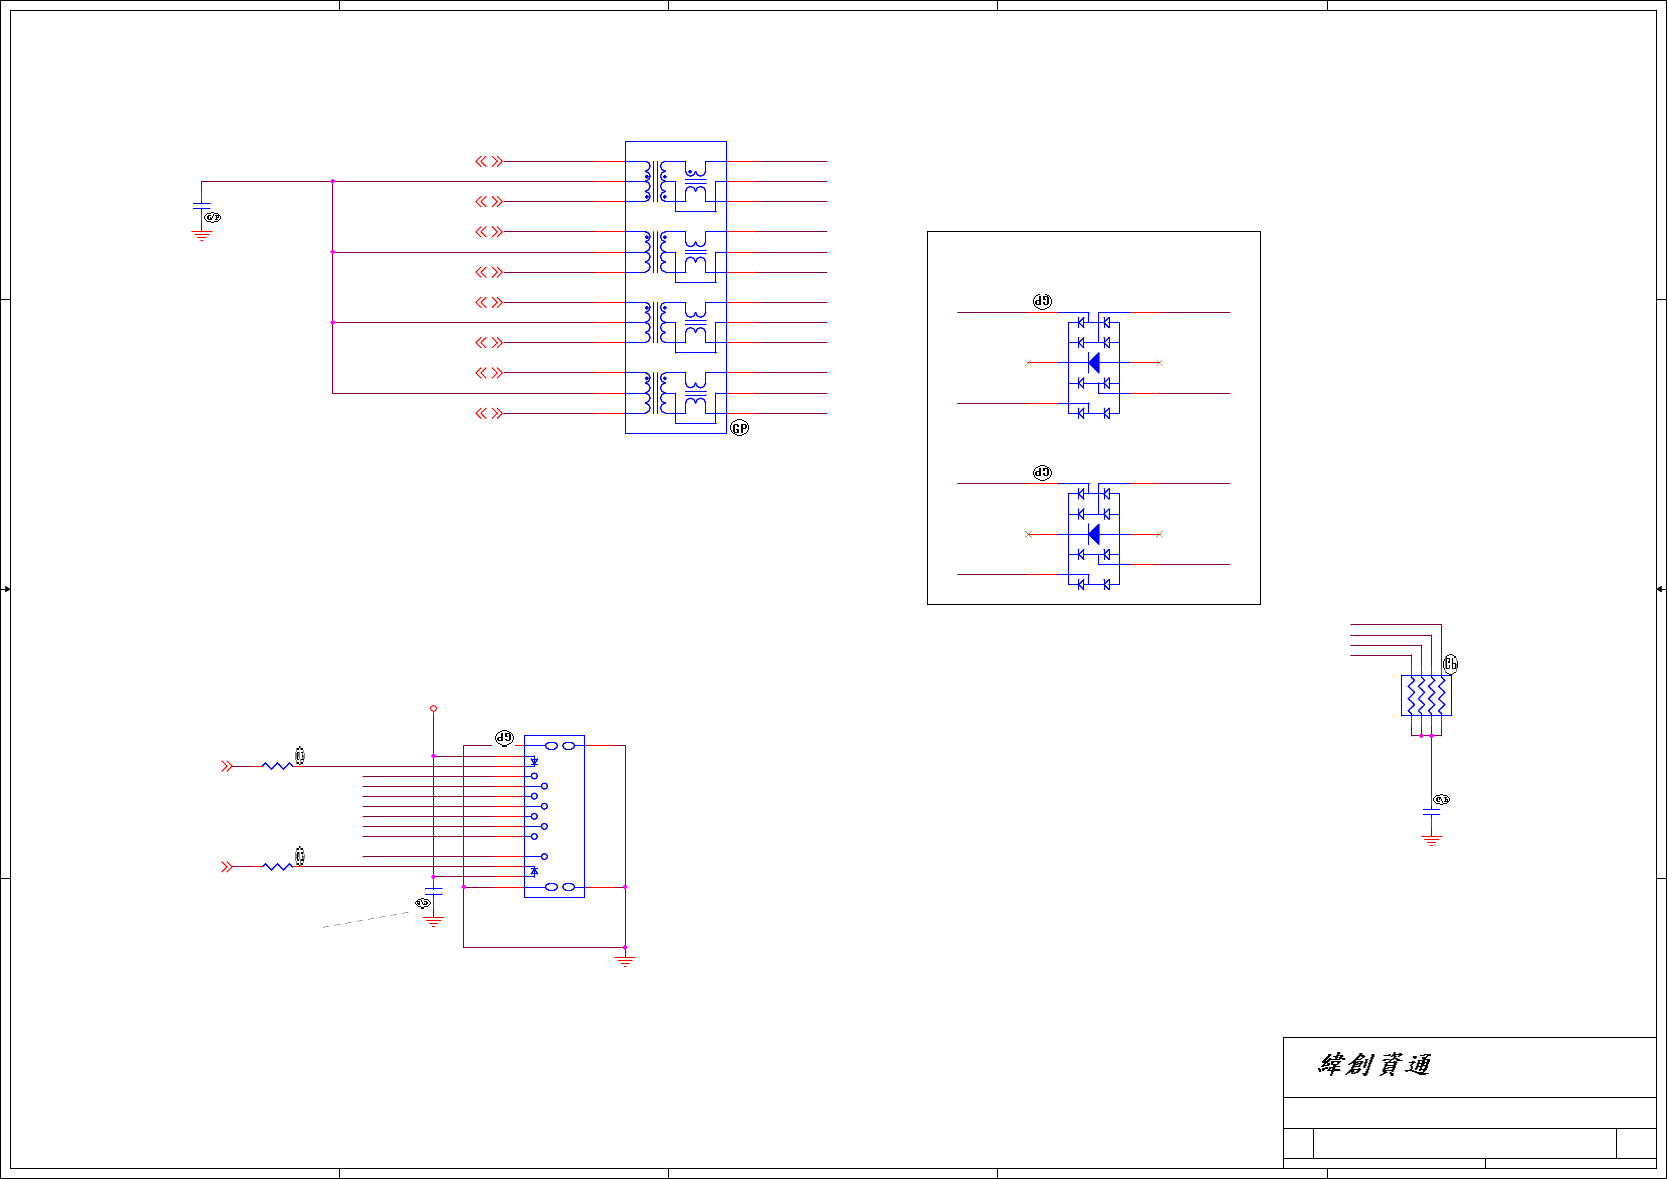1668x1179 pixels.
Task: Select the upper series resistor near the connector
Action: pyautogui.click(x=277, y=766)
